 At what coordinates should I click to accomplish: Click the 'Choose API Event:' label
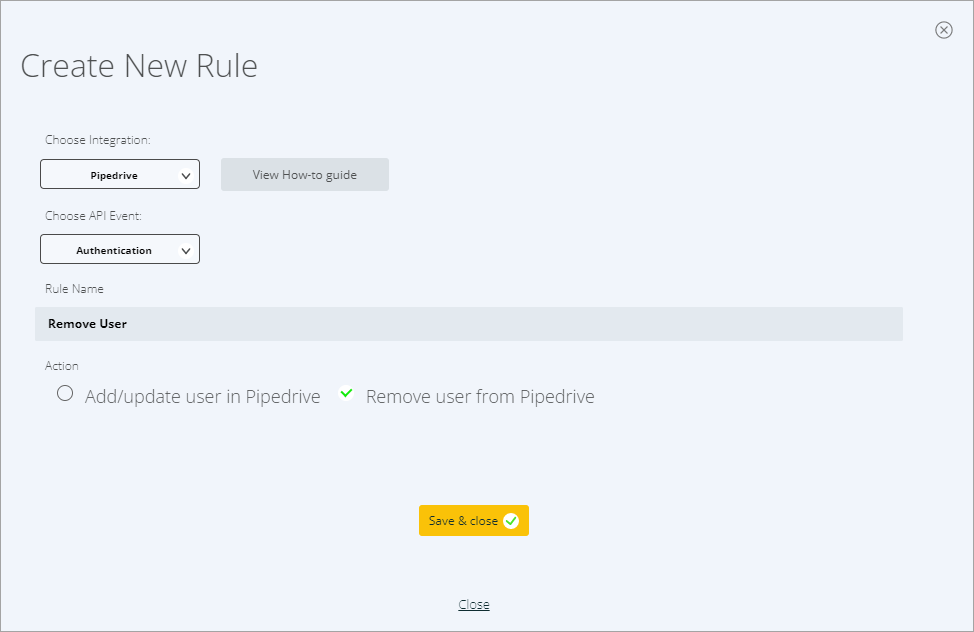[93, 216]
